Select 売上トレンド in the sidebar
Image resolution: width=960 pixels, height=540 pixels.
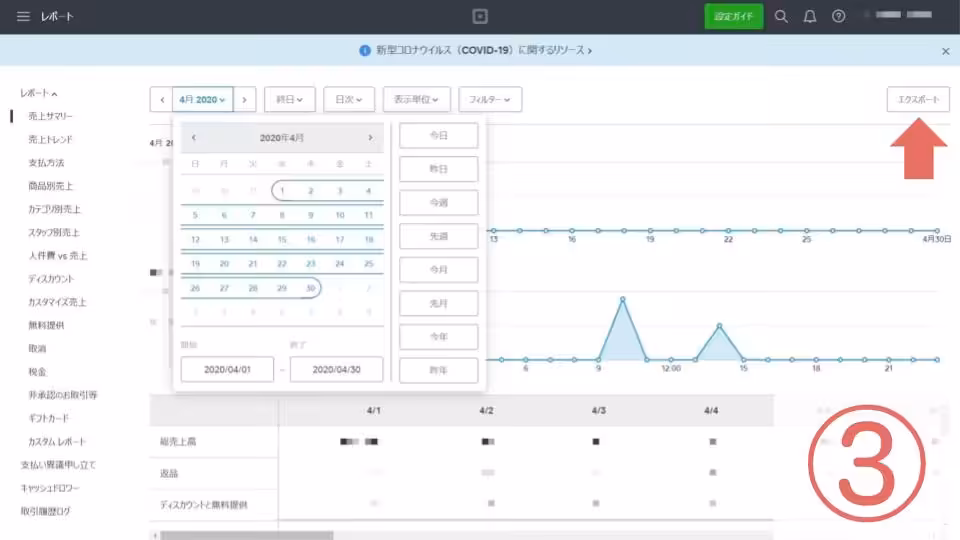(50, 139)
